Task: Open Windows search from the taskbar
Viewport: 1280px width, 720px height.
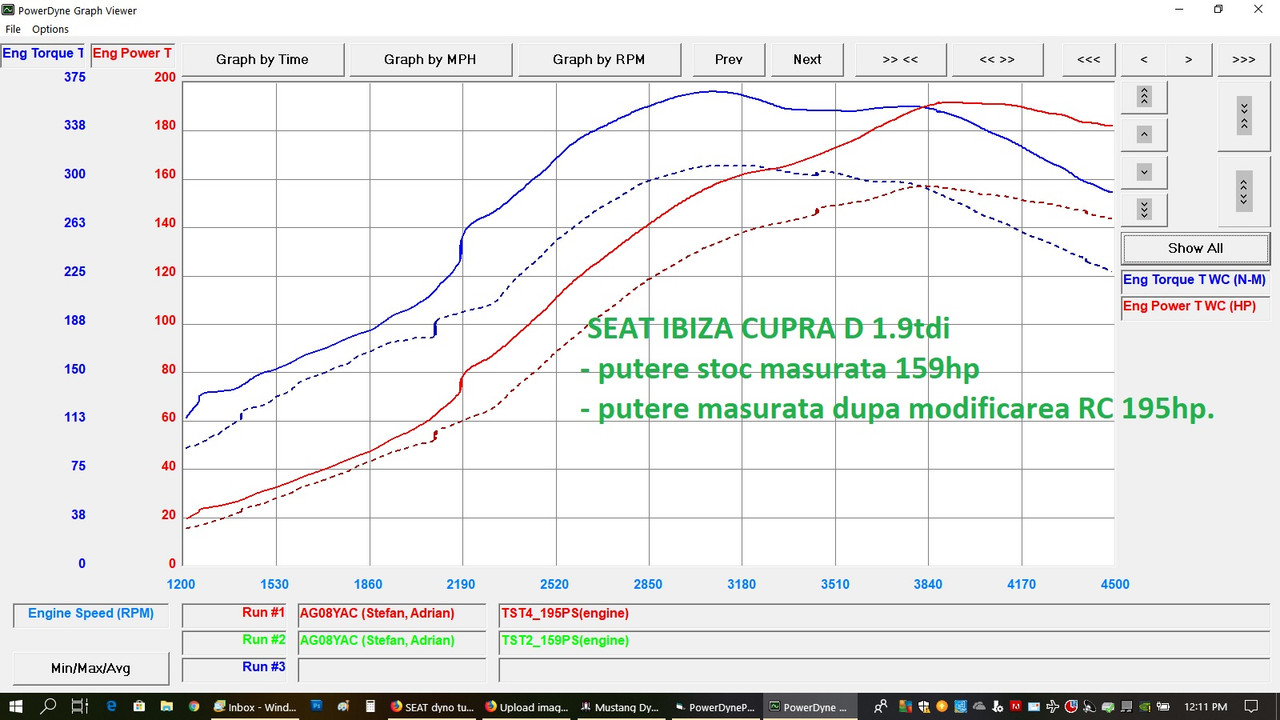Action: pyautogui.click(x=48, y=706)
